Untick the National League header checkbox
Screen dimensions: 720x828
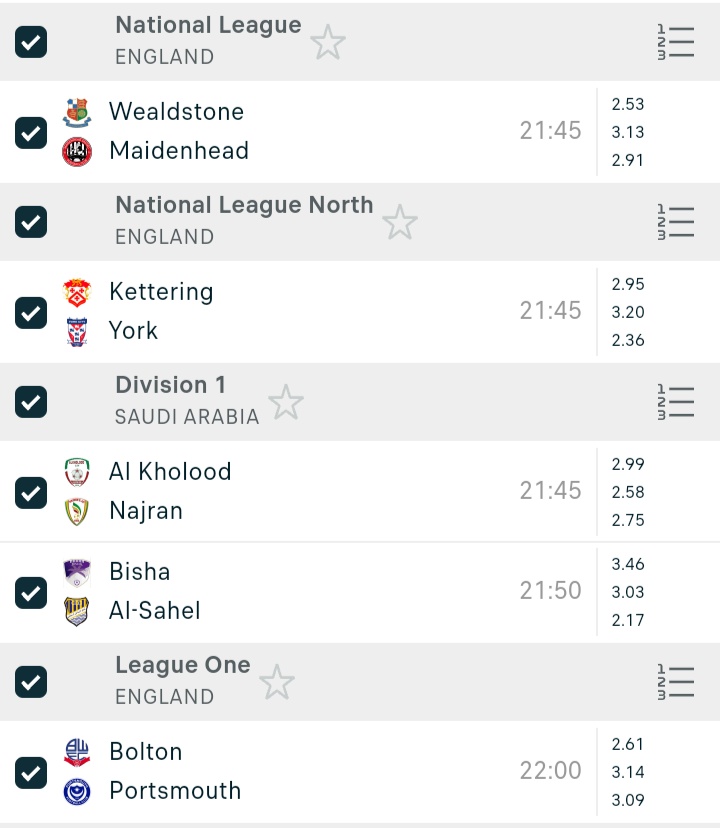31,42
